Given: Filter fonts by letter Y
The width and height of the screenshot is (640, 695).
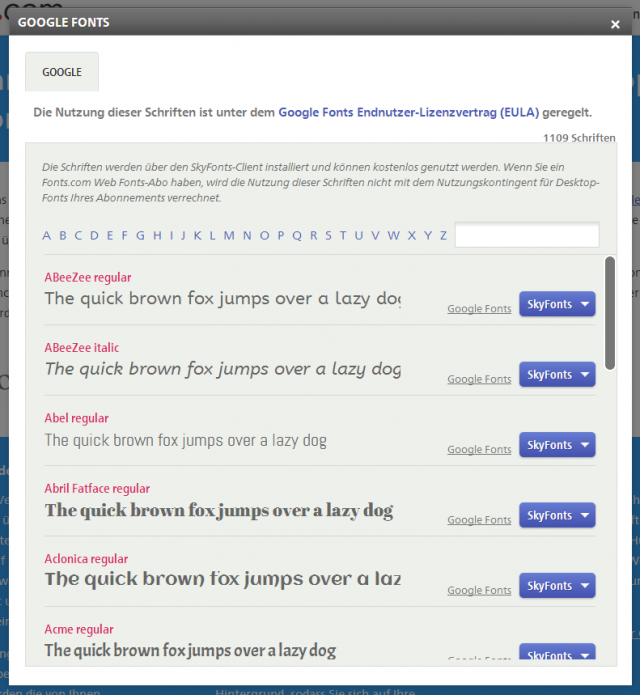Looking at the screenshot, I should pos(428,235).
